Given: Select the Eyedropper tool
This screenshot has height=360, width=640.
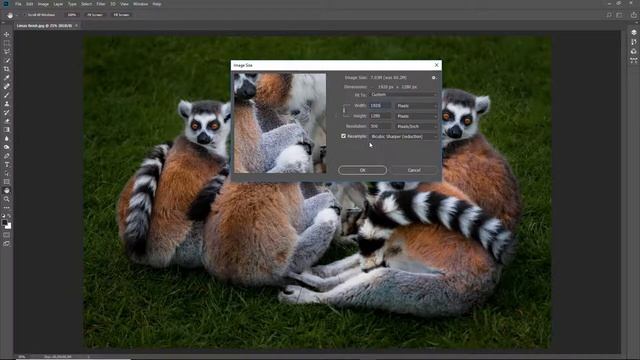Looking at the screenshot, I should tap(7, 78).
